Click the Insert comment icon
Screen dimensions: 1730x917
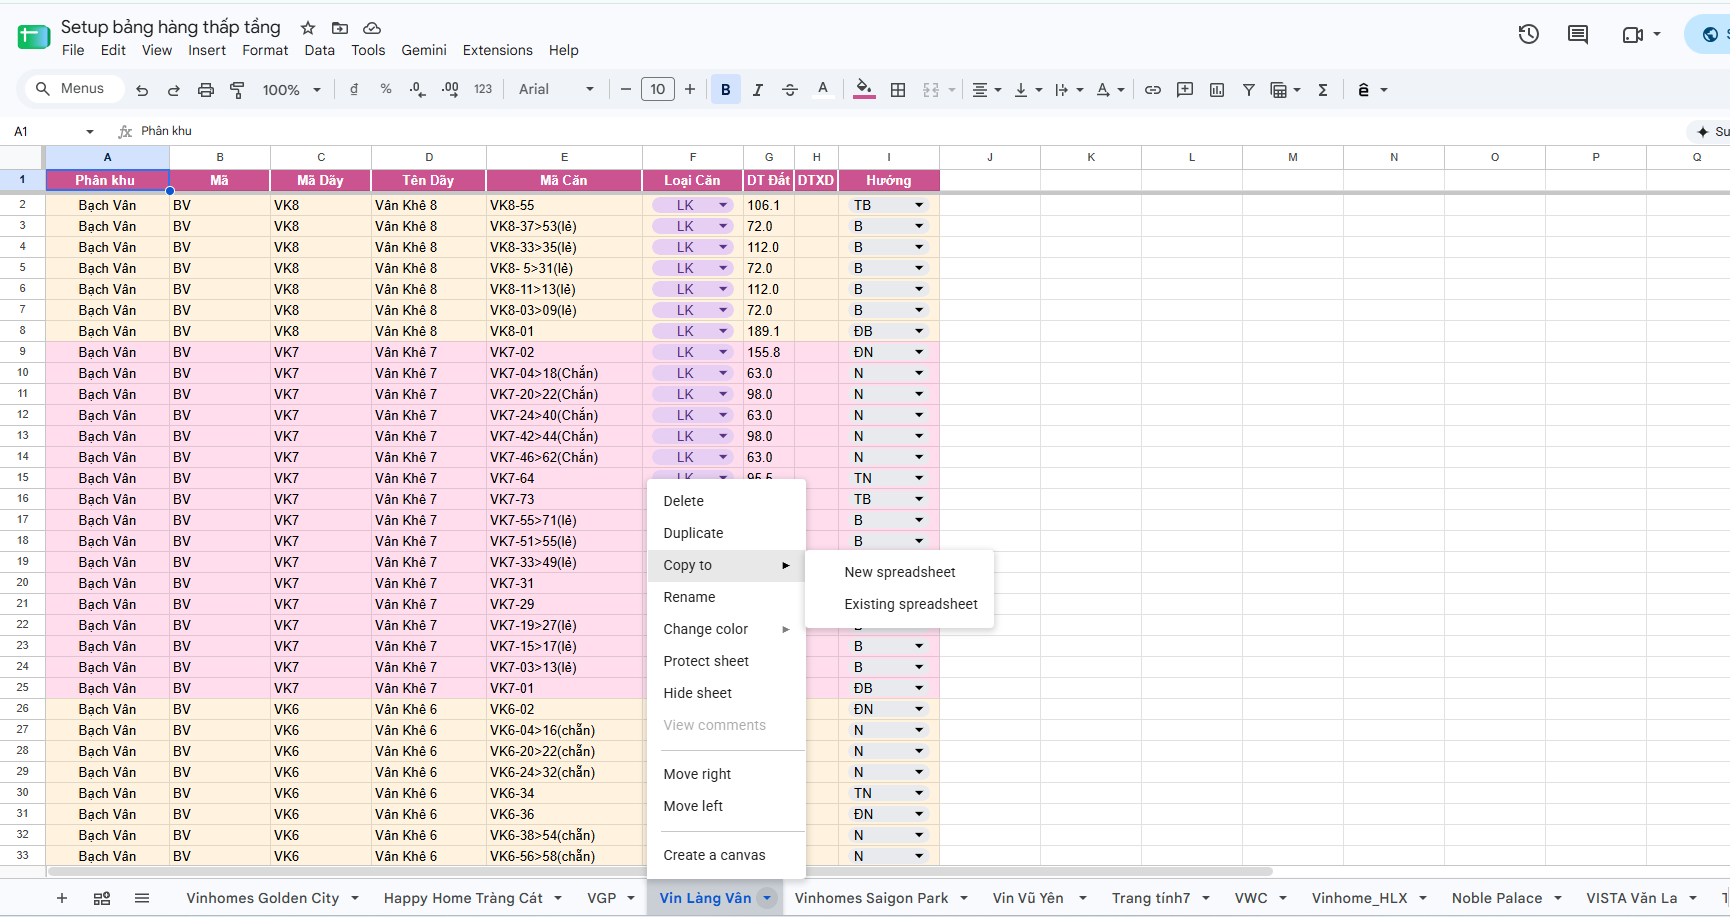click(1185, 90)
